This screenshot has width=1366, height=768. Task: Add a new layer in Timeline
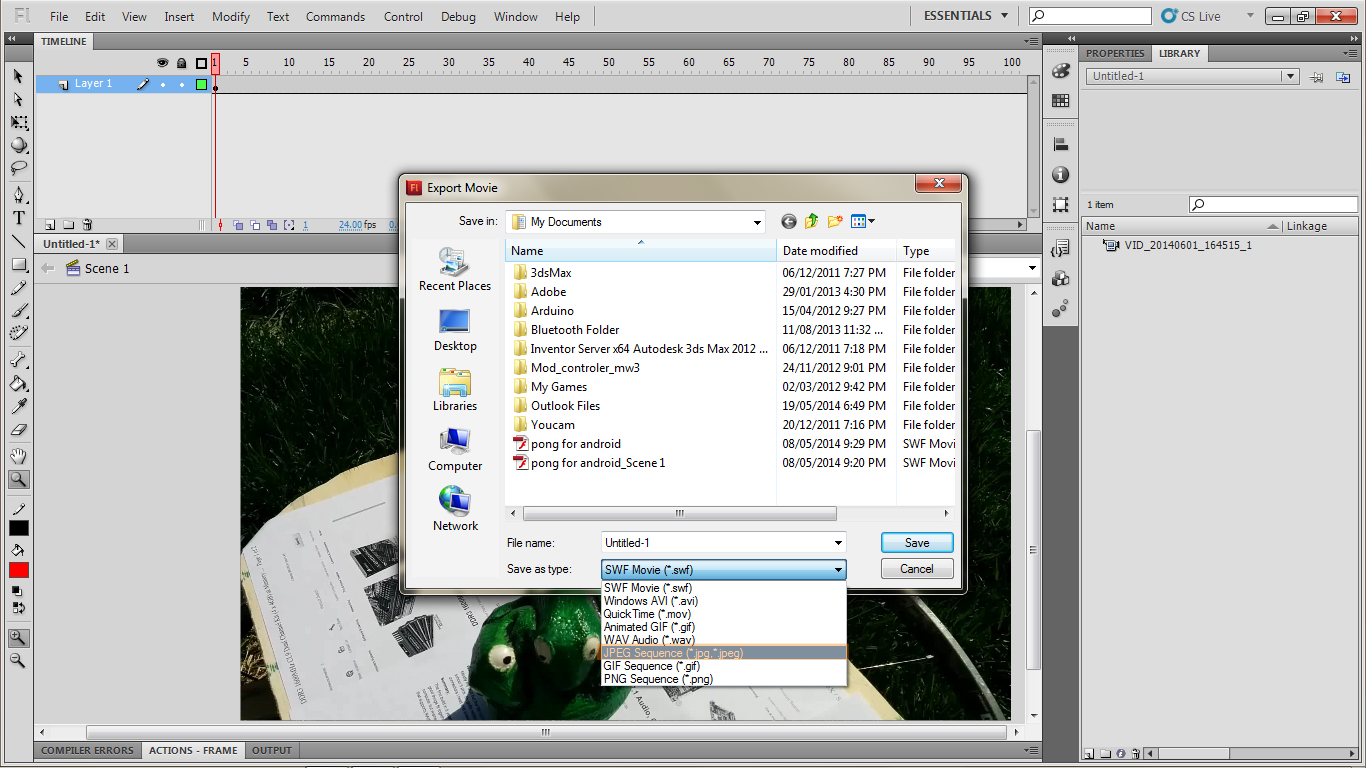tap(49, 225)
